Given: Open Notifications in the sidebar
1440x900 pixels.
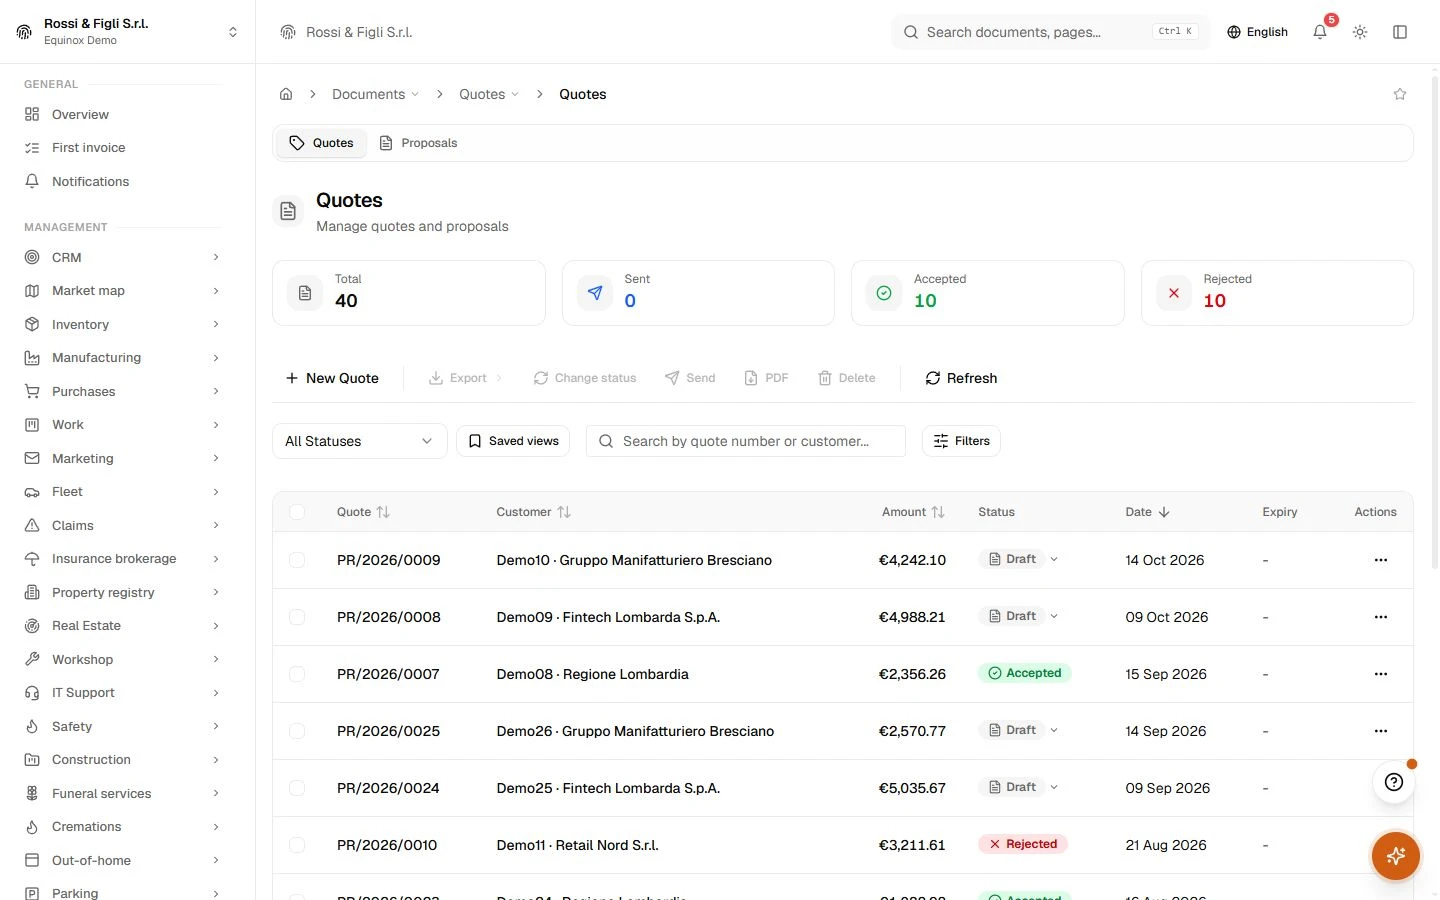Looking at the screenshot, I should (x=122, y=181).
